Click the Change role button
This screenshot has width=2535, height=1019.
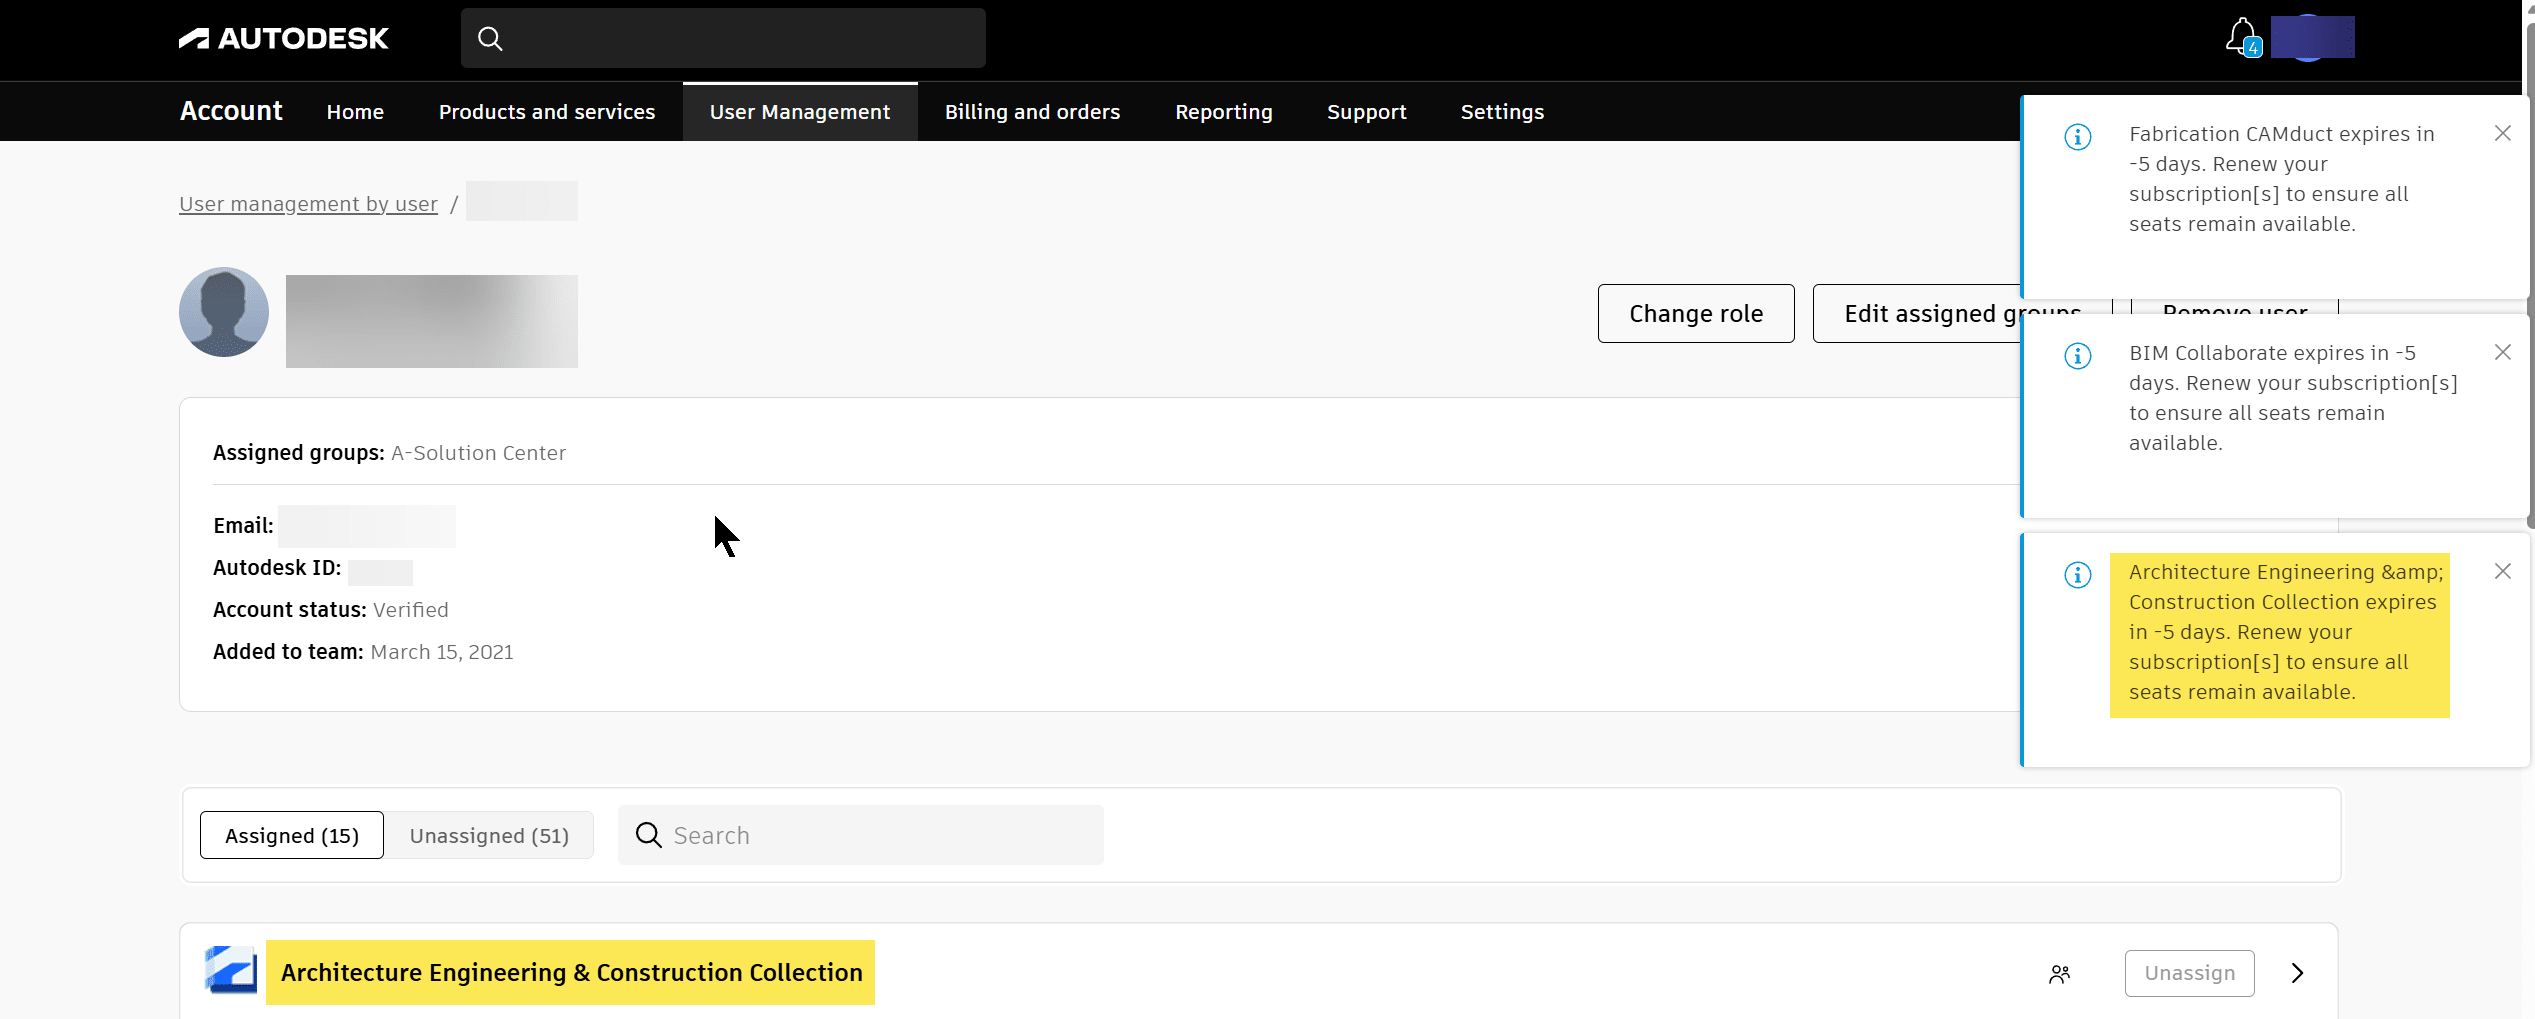coord(1696,314)
